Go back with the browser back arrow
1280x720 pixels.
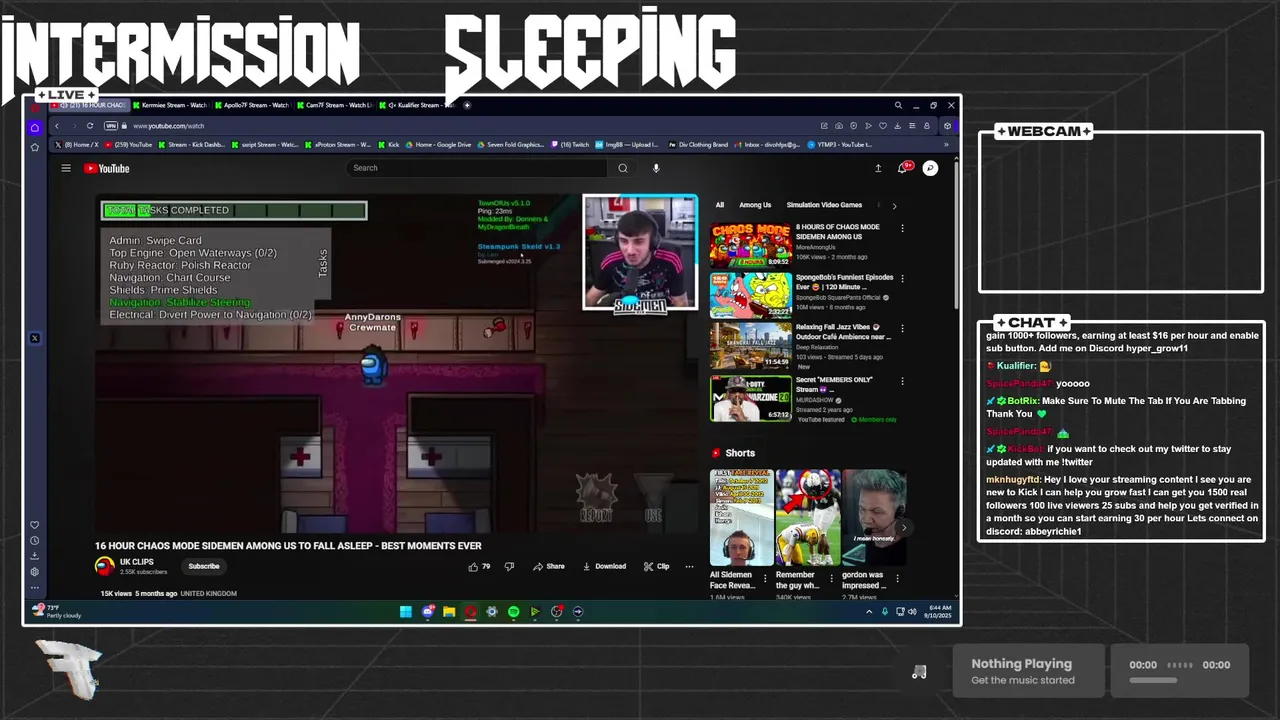click(57, 126)
